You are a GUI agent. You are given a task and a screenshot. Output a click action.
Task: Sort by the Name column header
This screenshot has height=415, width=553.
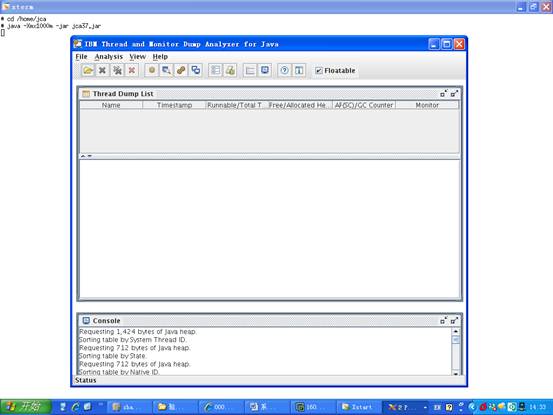pyautogui.click(x=111, y=105)
